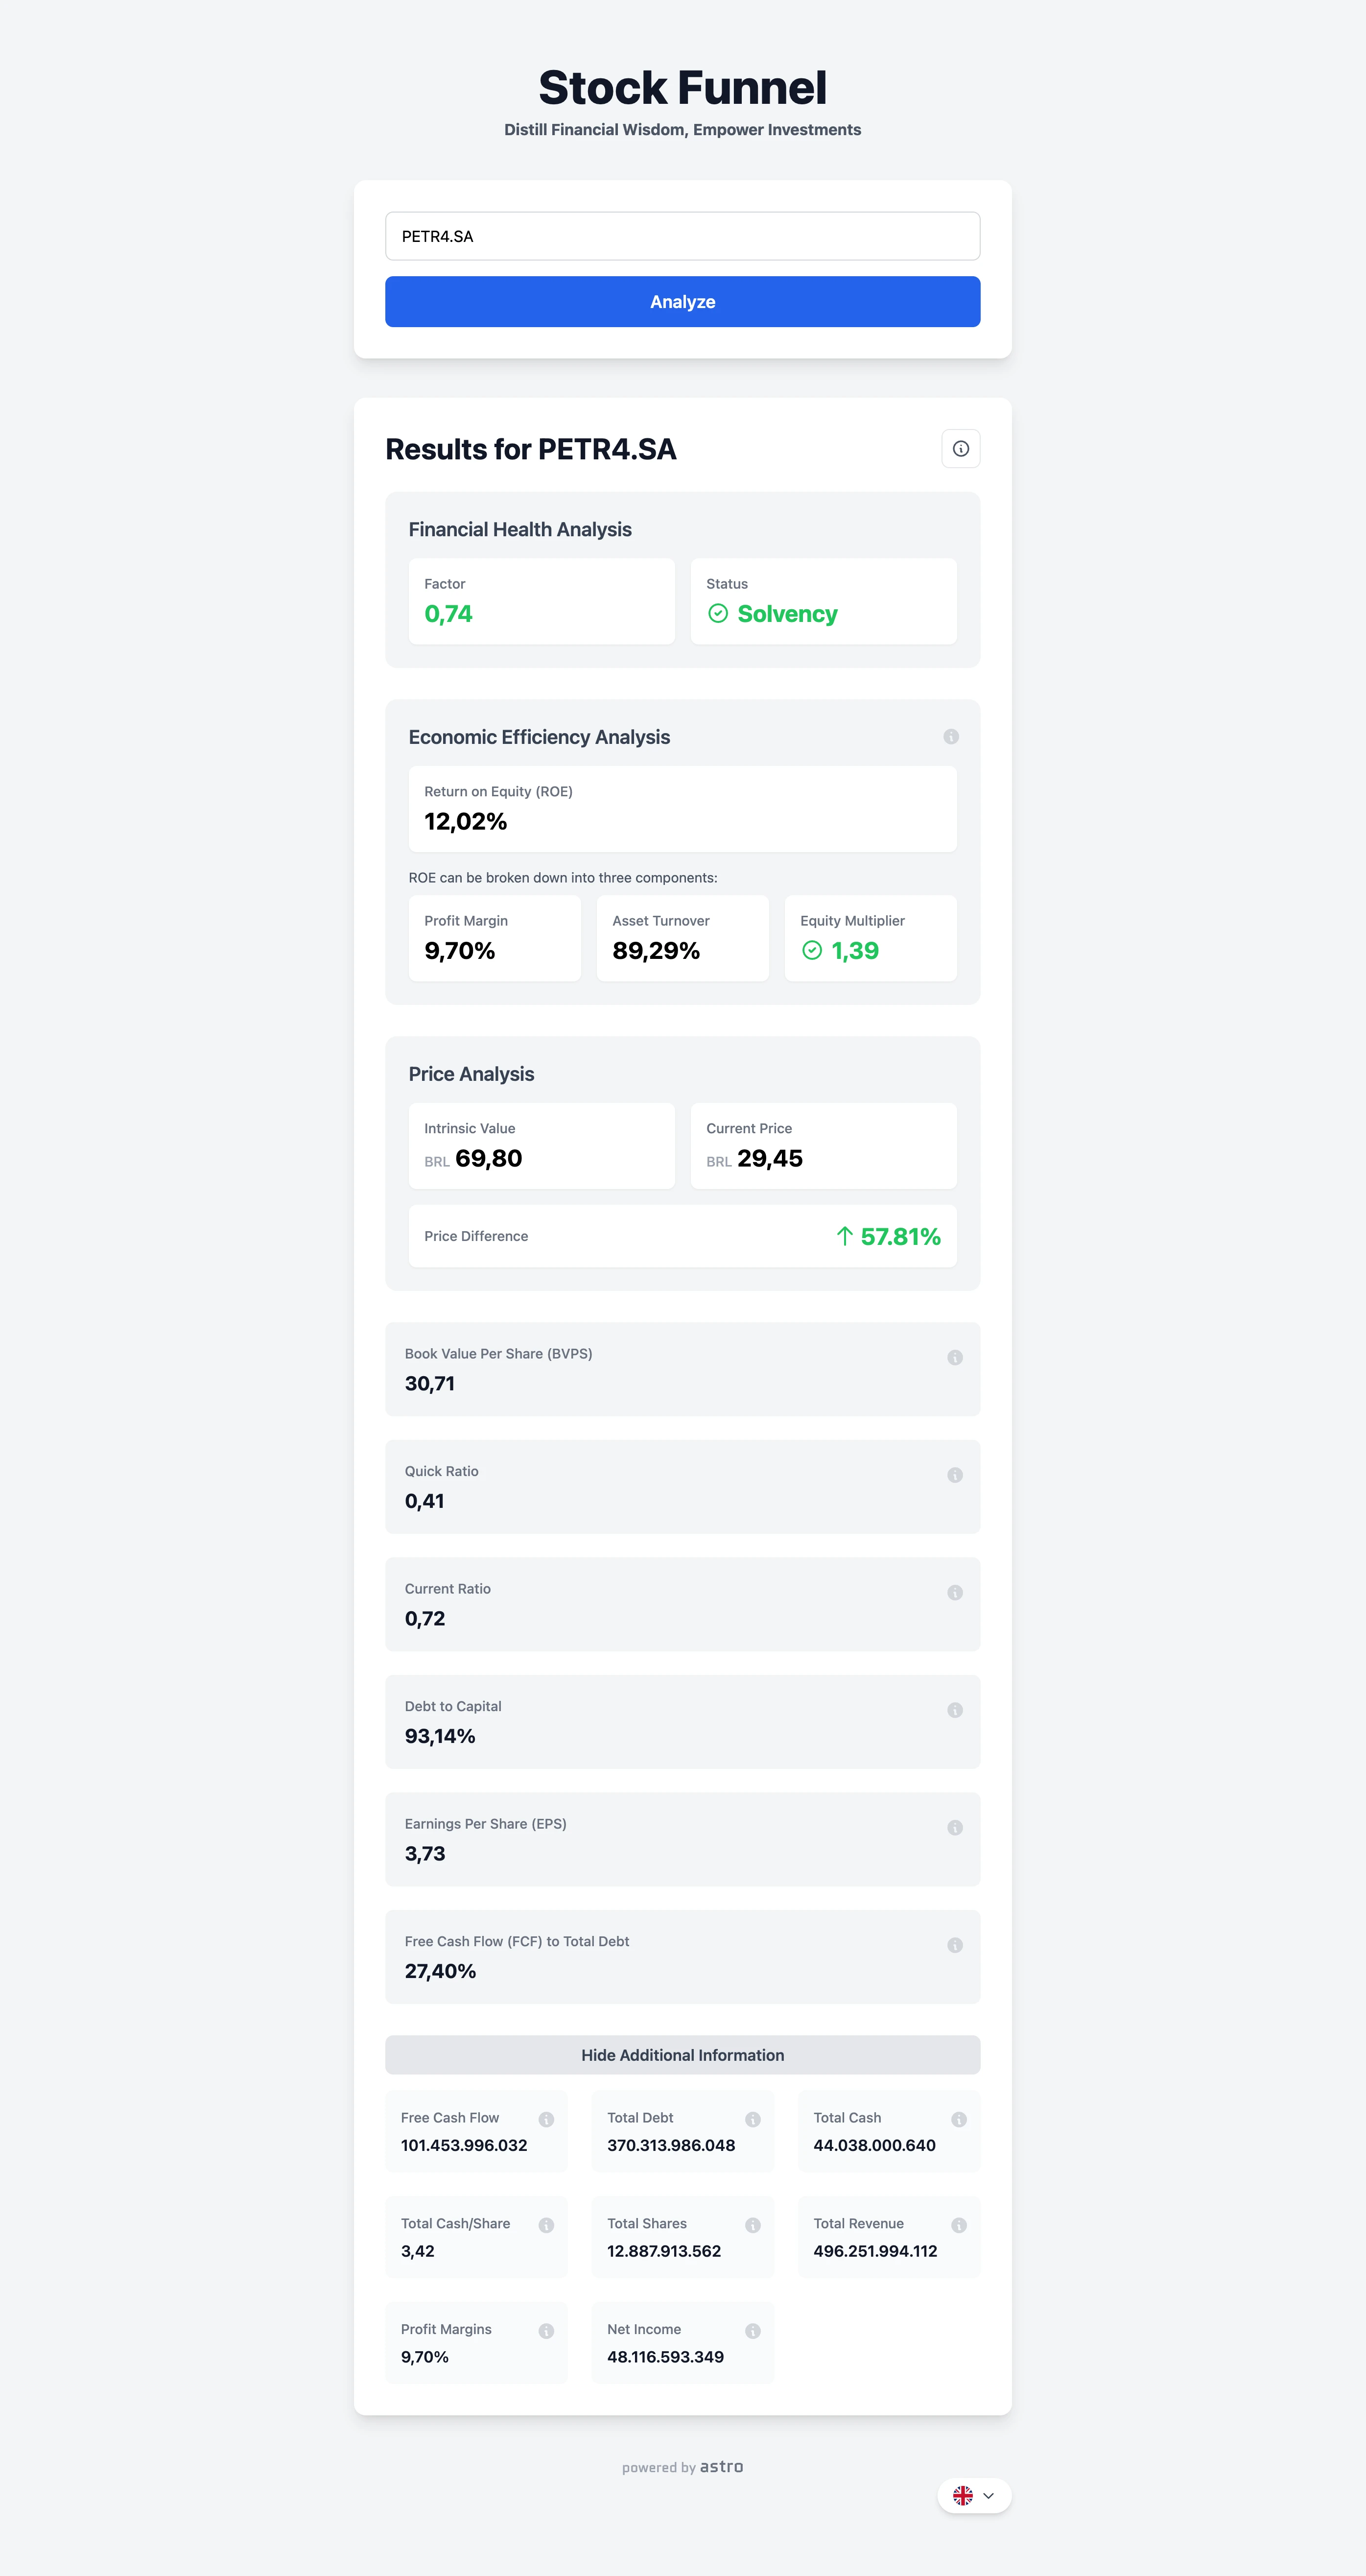
Task: Collapse section via Hide Additional Information
Action: click(x=683, y=2055)
